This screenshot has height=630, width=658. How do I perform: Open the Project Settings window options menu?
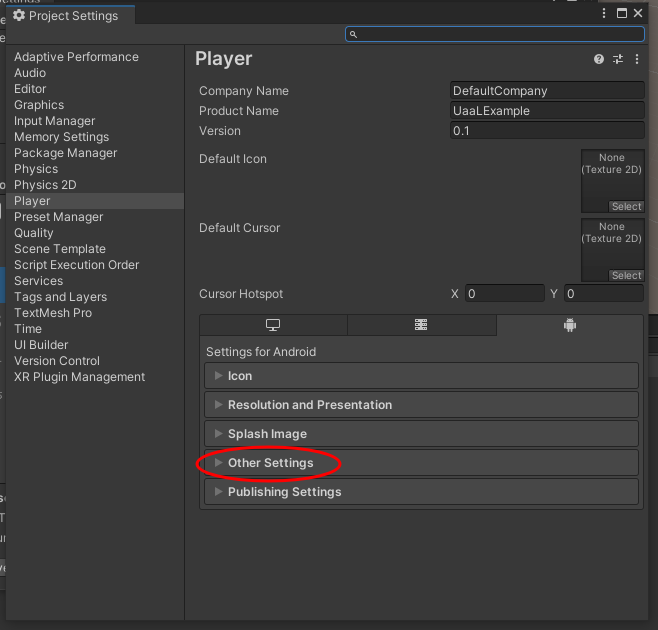pos(604,13)
